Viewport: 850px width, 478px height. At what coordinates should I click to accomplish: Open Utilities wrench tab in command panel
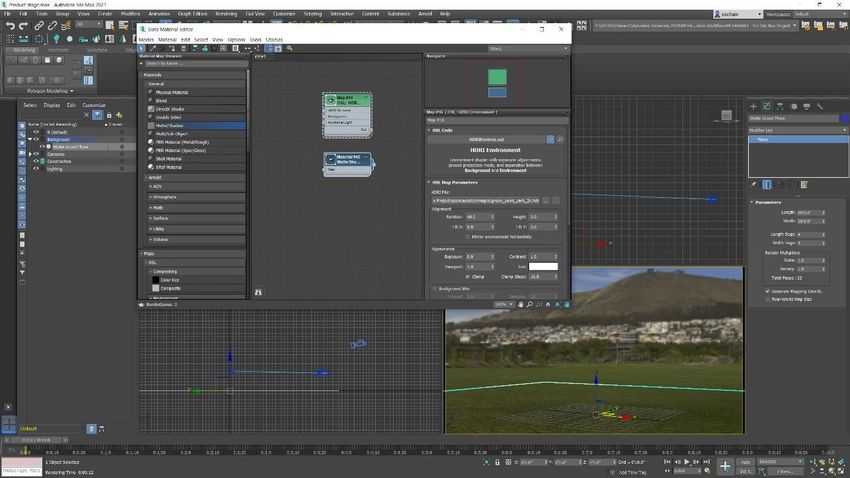820,106
